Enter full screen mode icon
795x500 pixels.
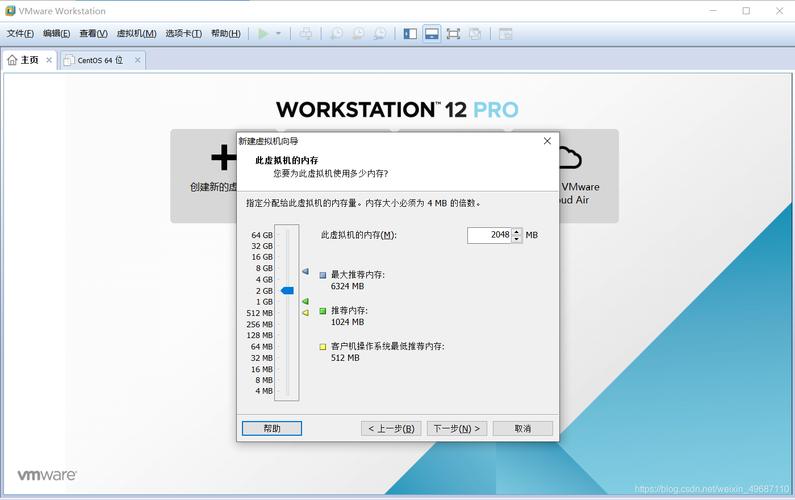[453, 33]
